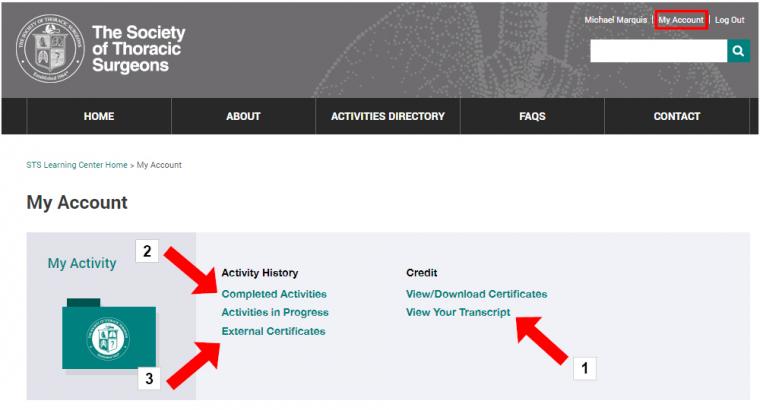Open View/Download Certificates link
The width and height of the screenshot is (760, 410).
476,294
